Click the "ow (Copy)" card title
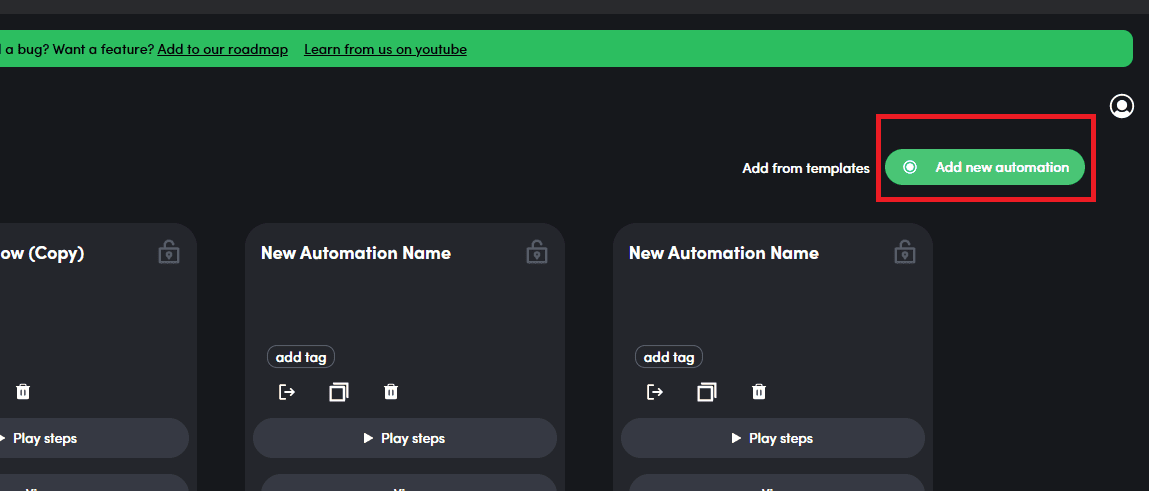The width and height of the screenshot is (1149, 491). [42, 253]
